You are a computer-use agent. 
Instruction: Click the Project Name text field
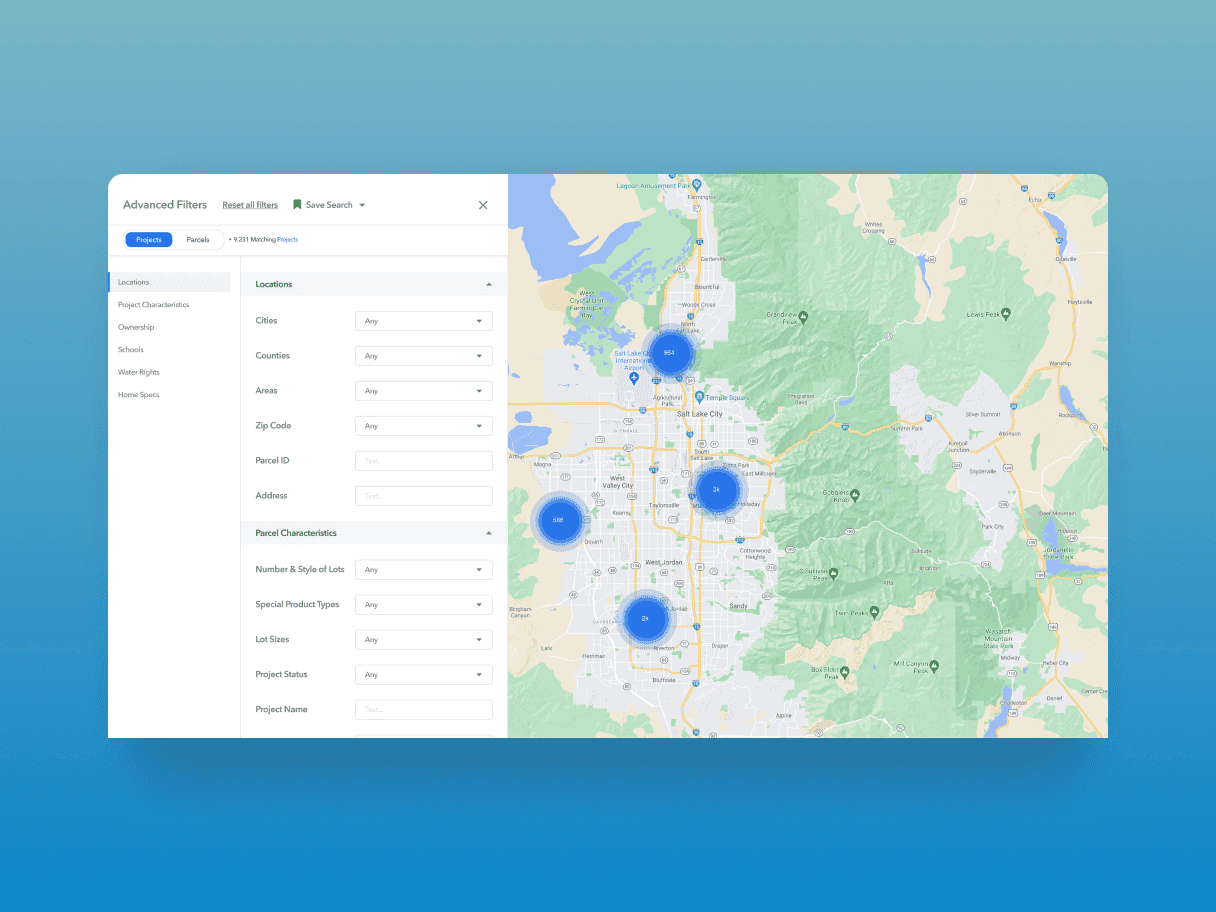[424, 710]
